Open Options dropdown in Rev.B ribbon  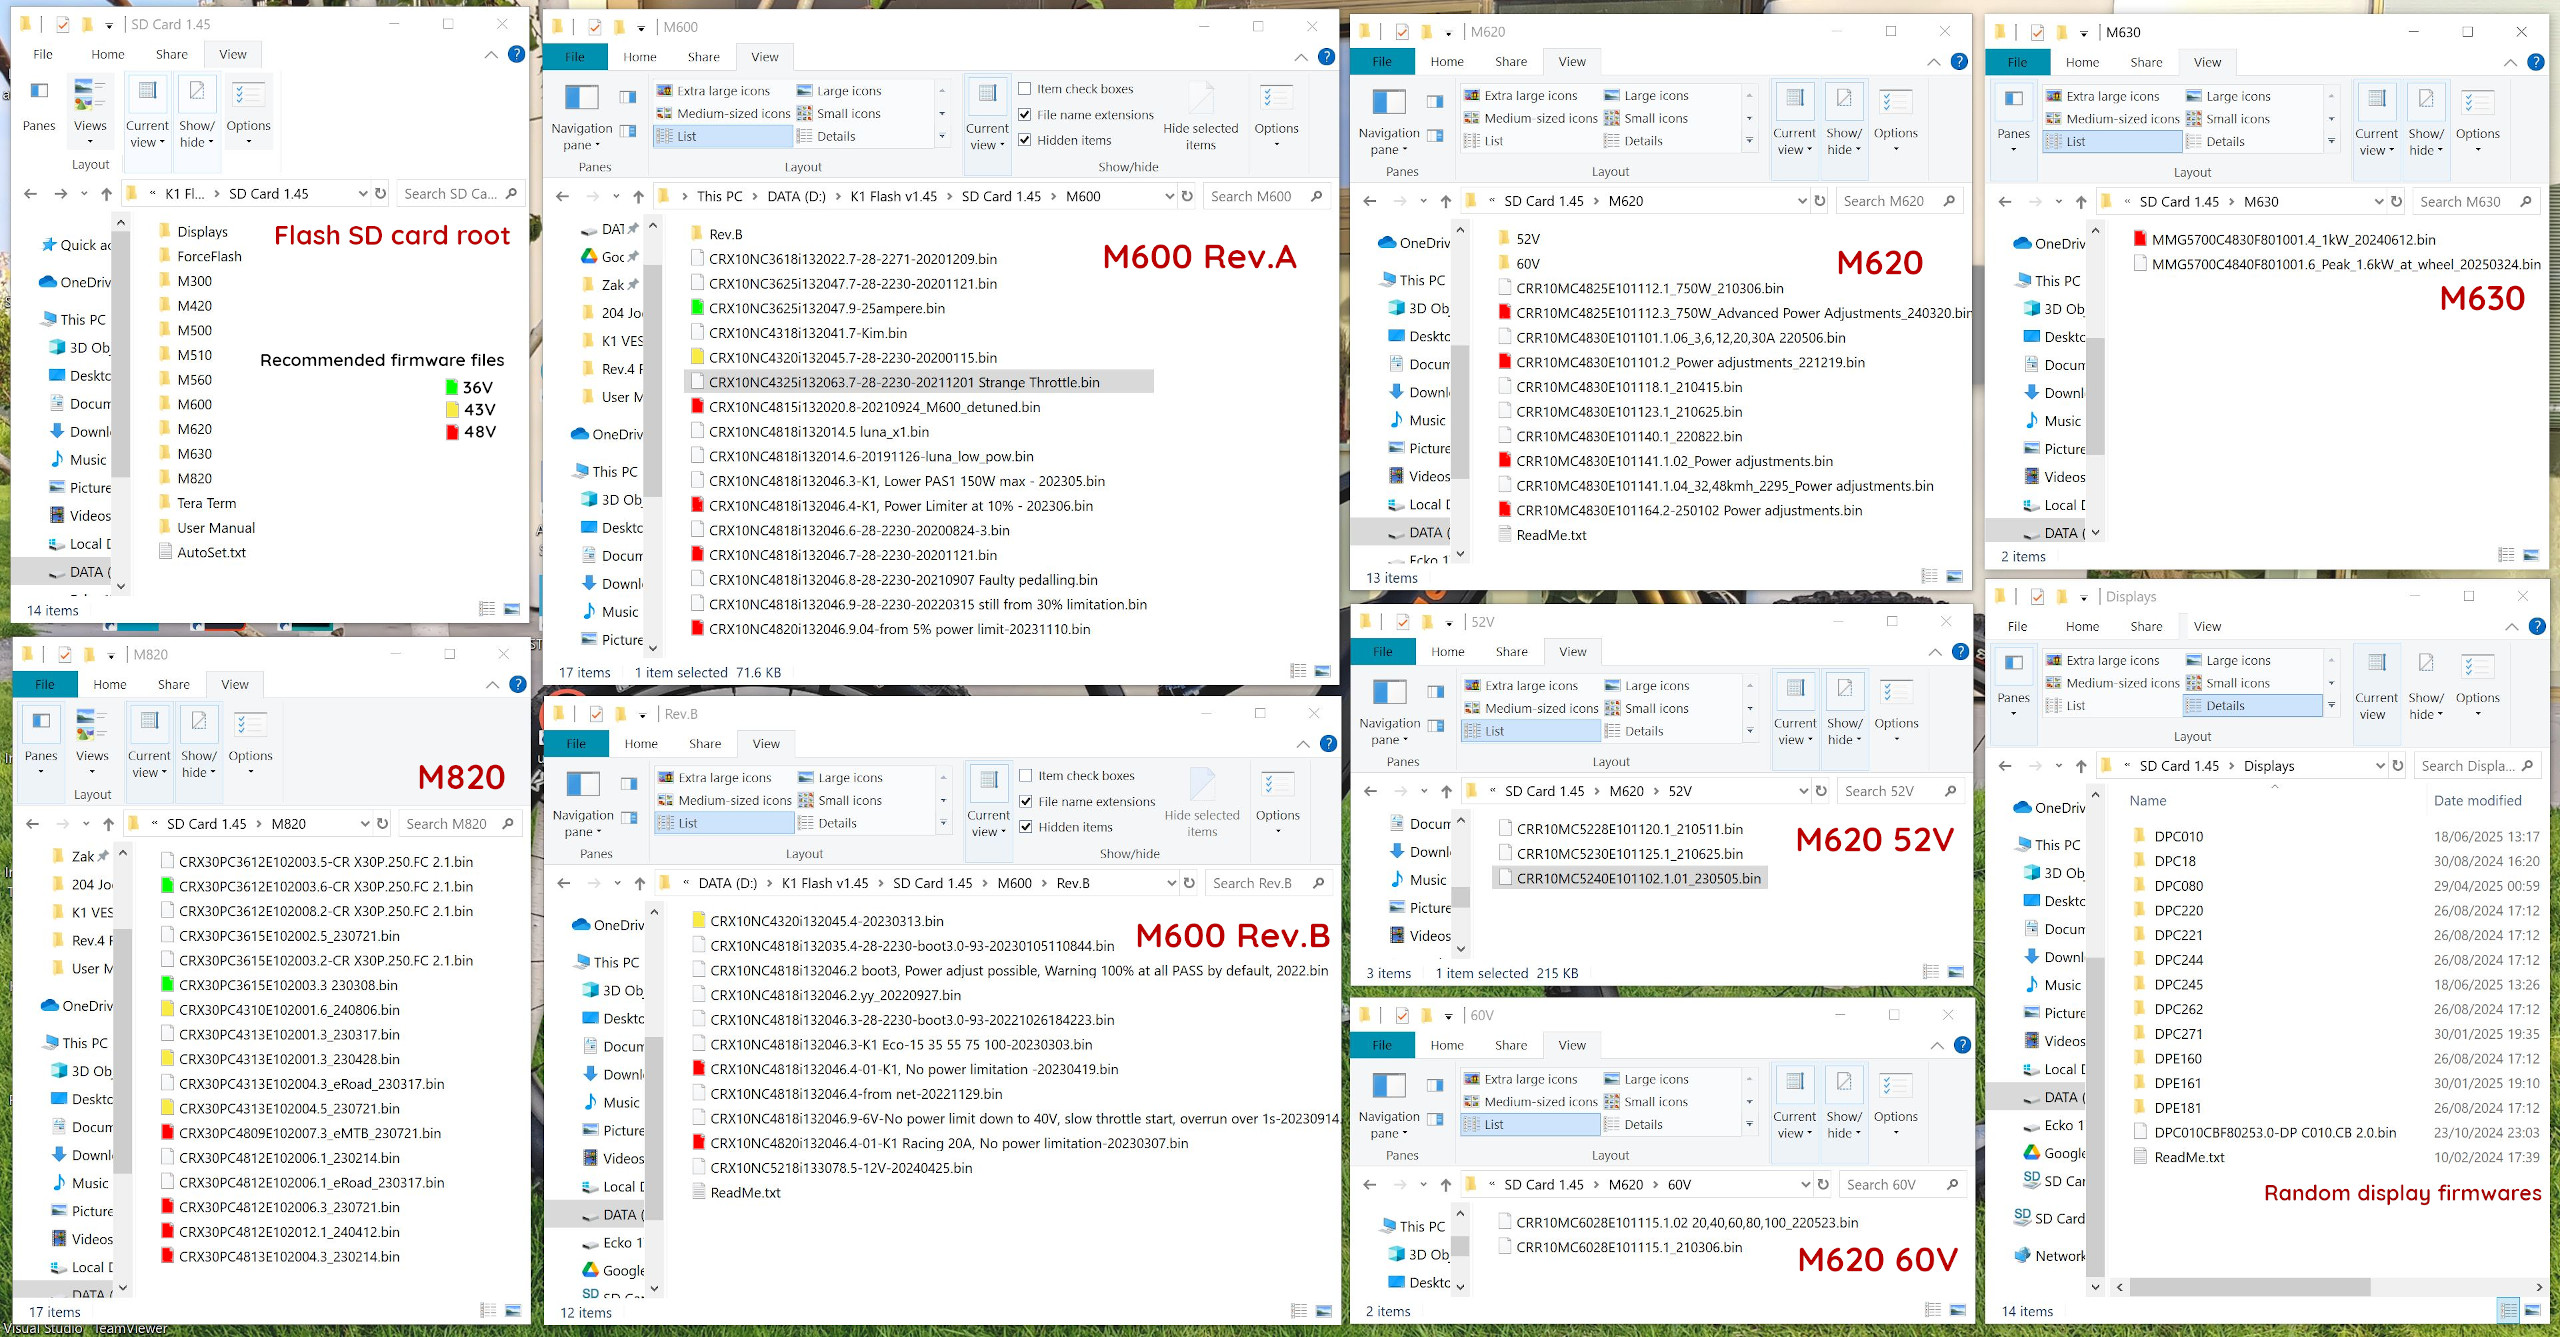point(1277,823)
